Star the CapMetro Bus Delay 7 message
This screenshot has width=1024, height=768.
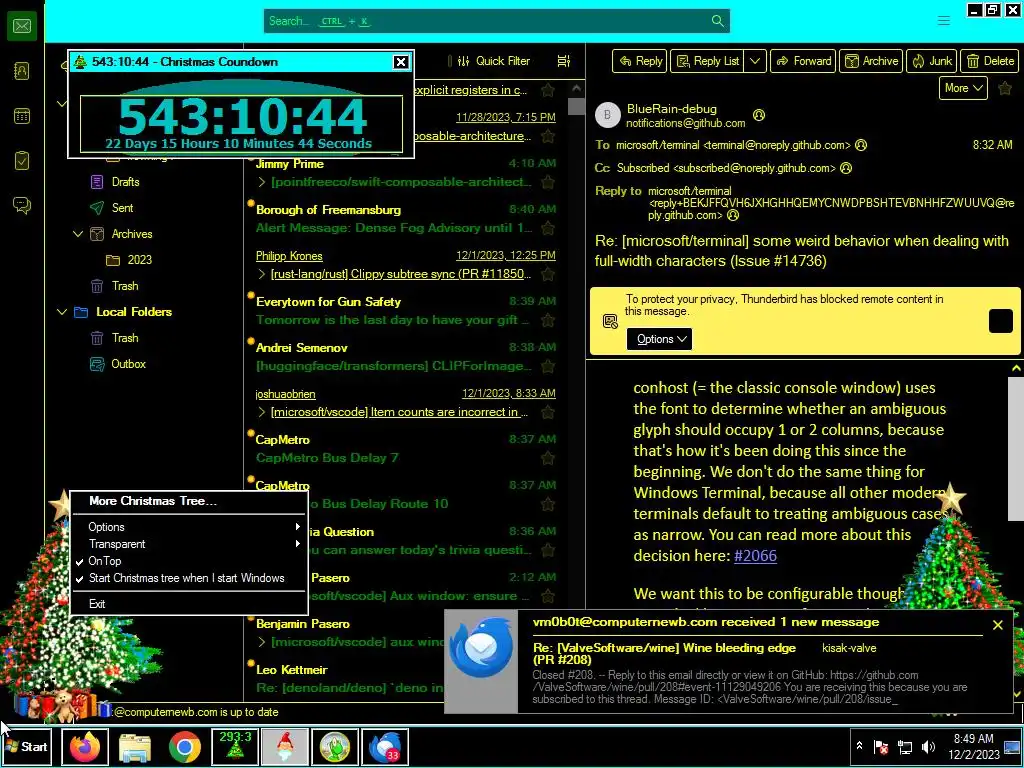click(548, 458)
